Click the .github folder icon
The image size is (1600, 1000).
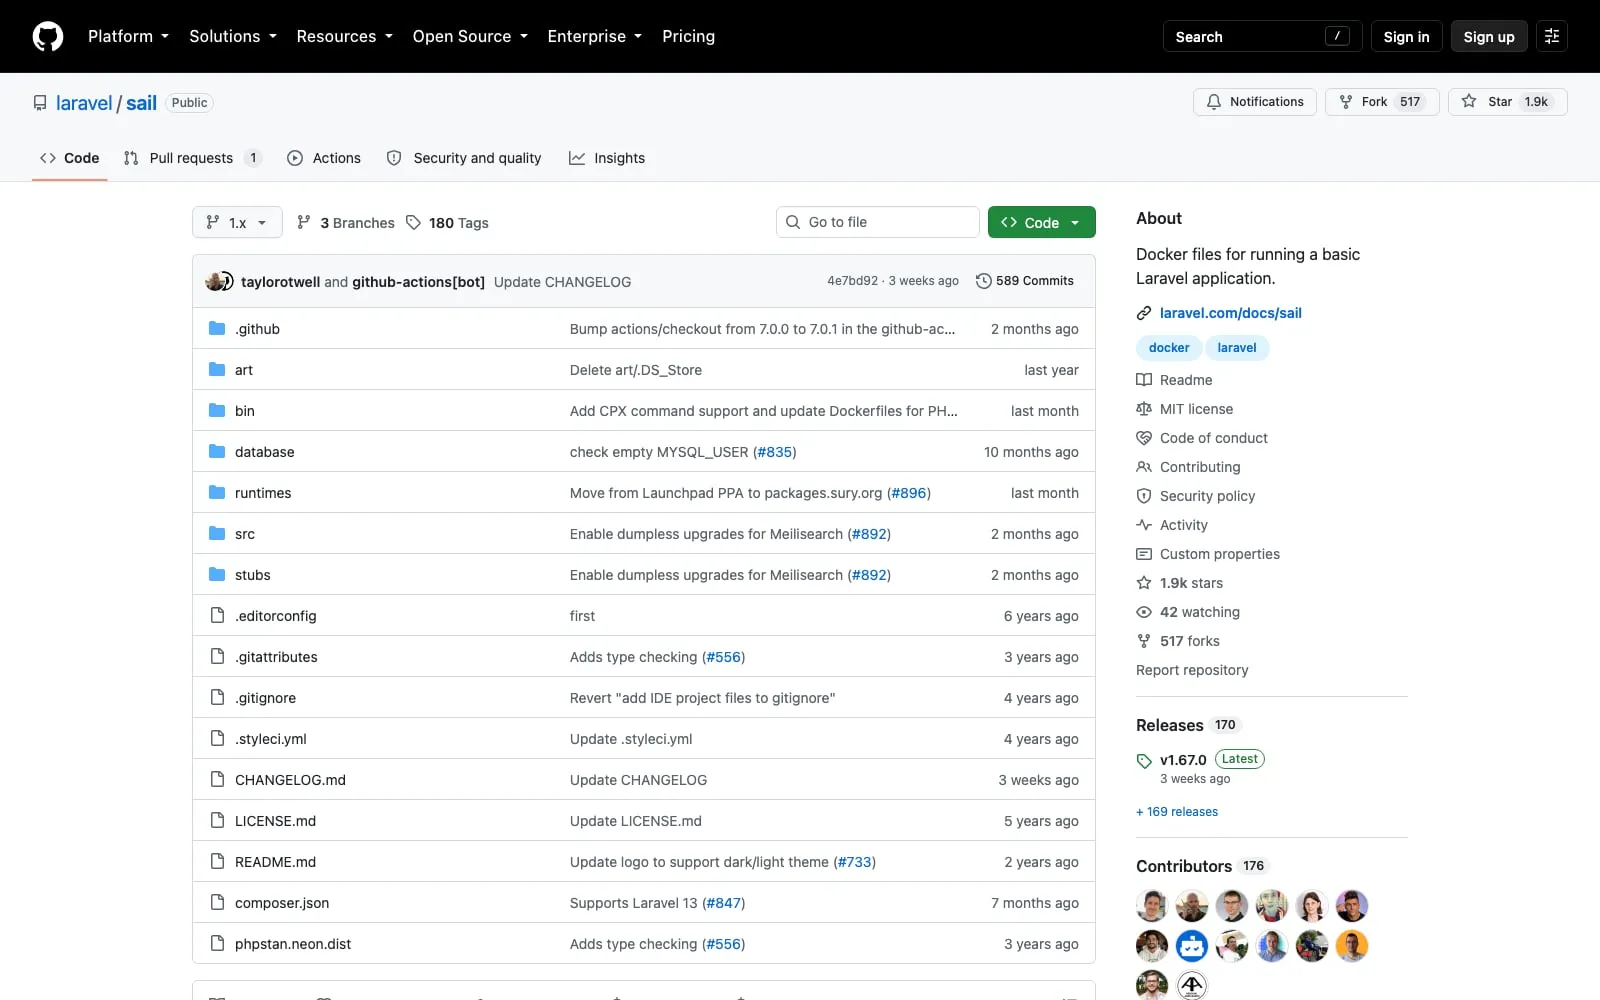[217, 328]
